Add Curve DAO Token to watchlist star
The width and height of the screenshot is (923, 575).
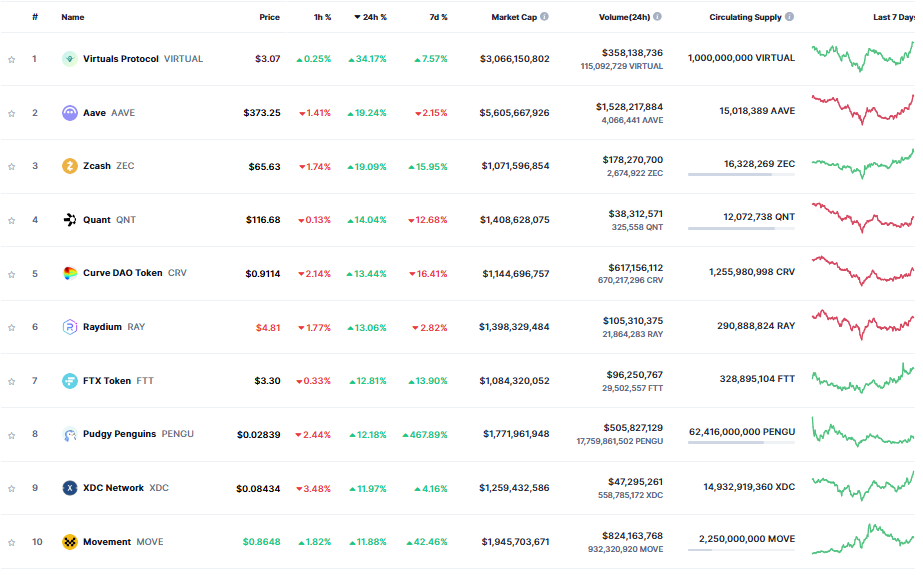click(x=11, y=274)
